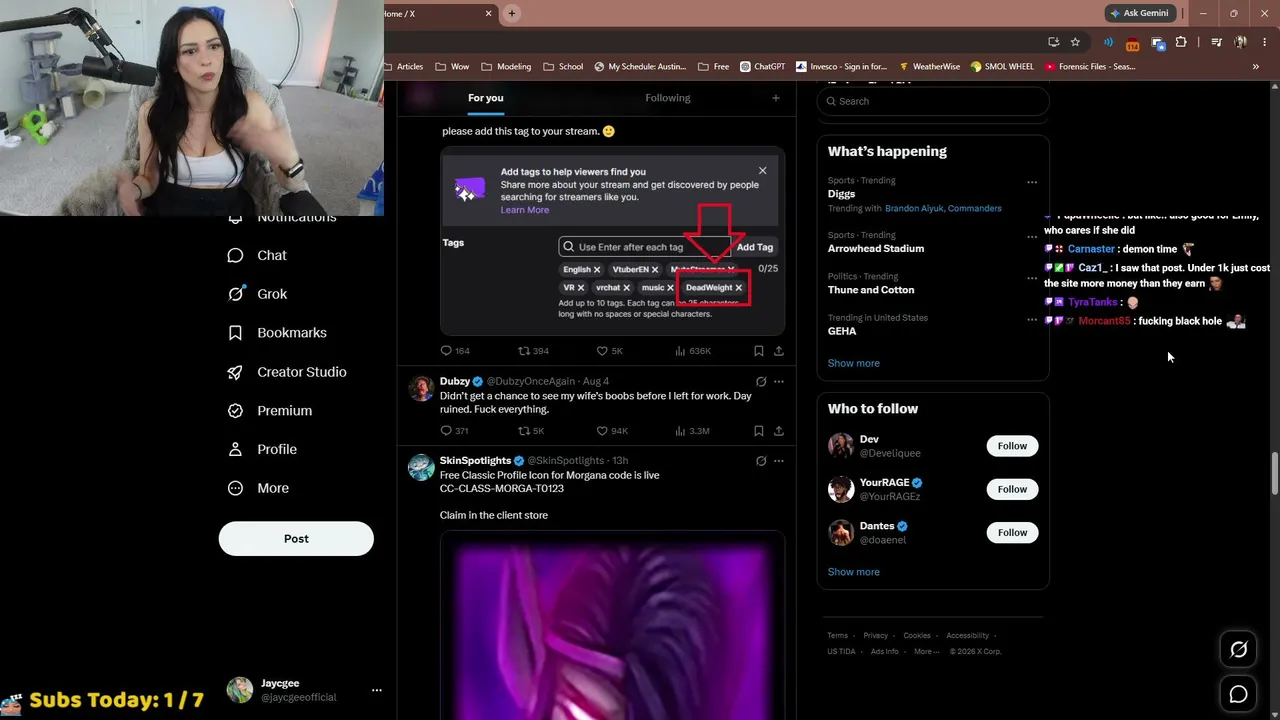Open the Premium page in sidebar
Image resolution: width=1280 pixels, height=720 pixels.
pyautogui.click(x=269, y=411)
